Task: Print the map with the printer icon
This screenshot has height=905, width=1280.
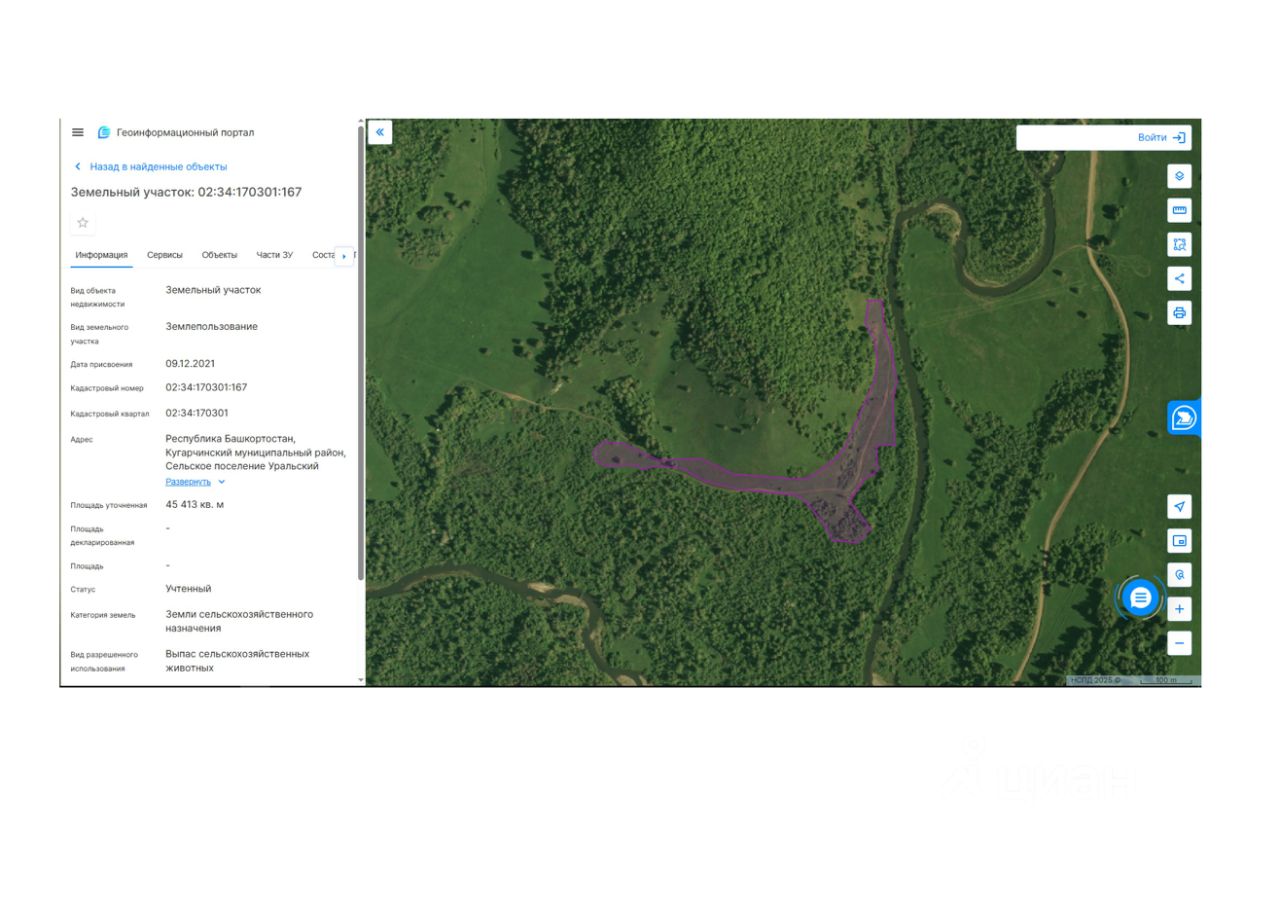Action: point(1179,312)
